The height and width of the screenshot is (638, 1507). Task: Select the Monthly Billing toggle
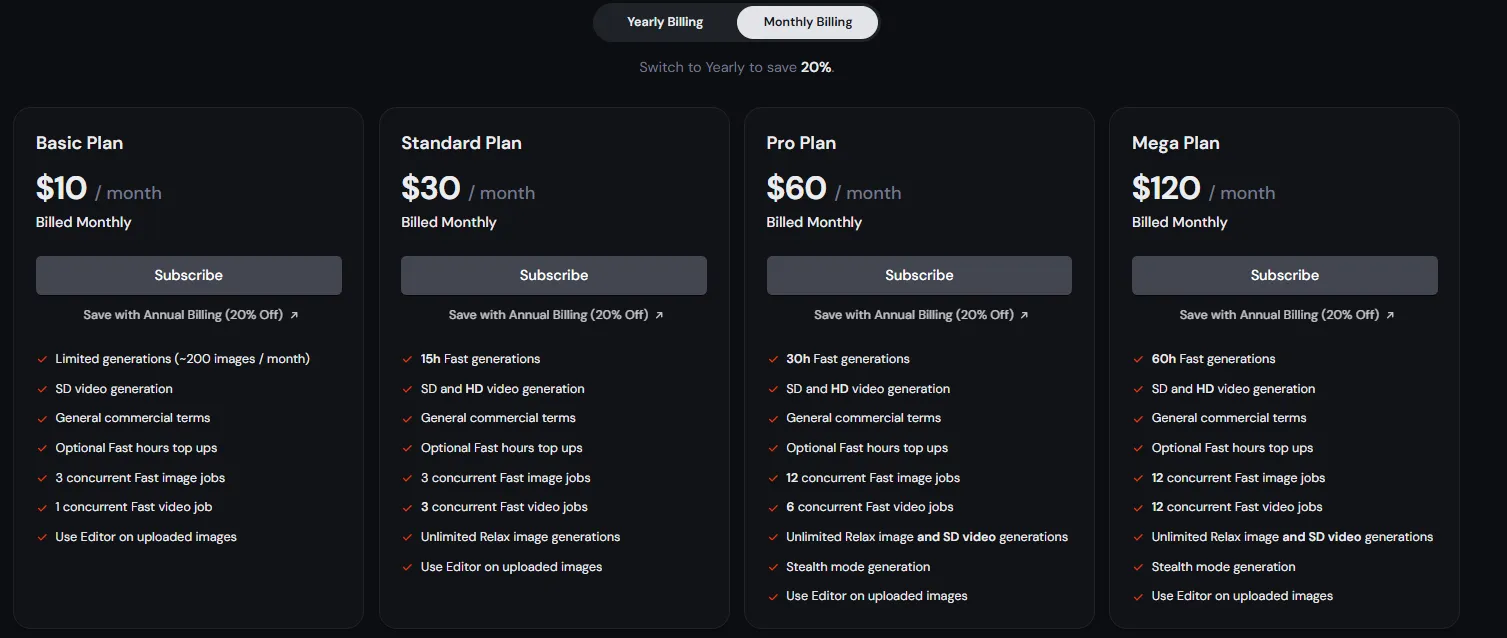coord(807,22)
